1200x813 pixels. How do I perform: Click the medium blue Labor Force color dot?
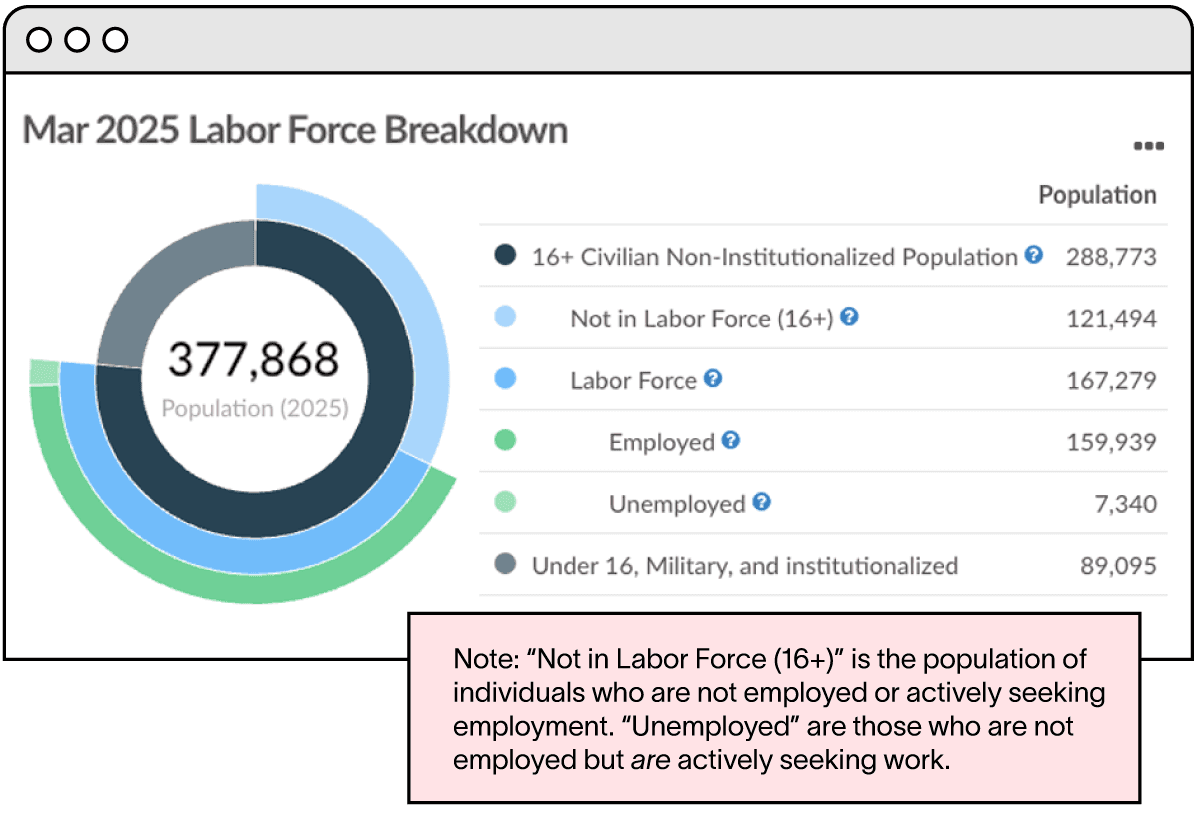point(504,380)
